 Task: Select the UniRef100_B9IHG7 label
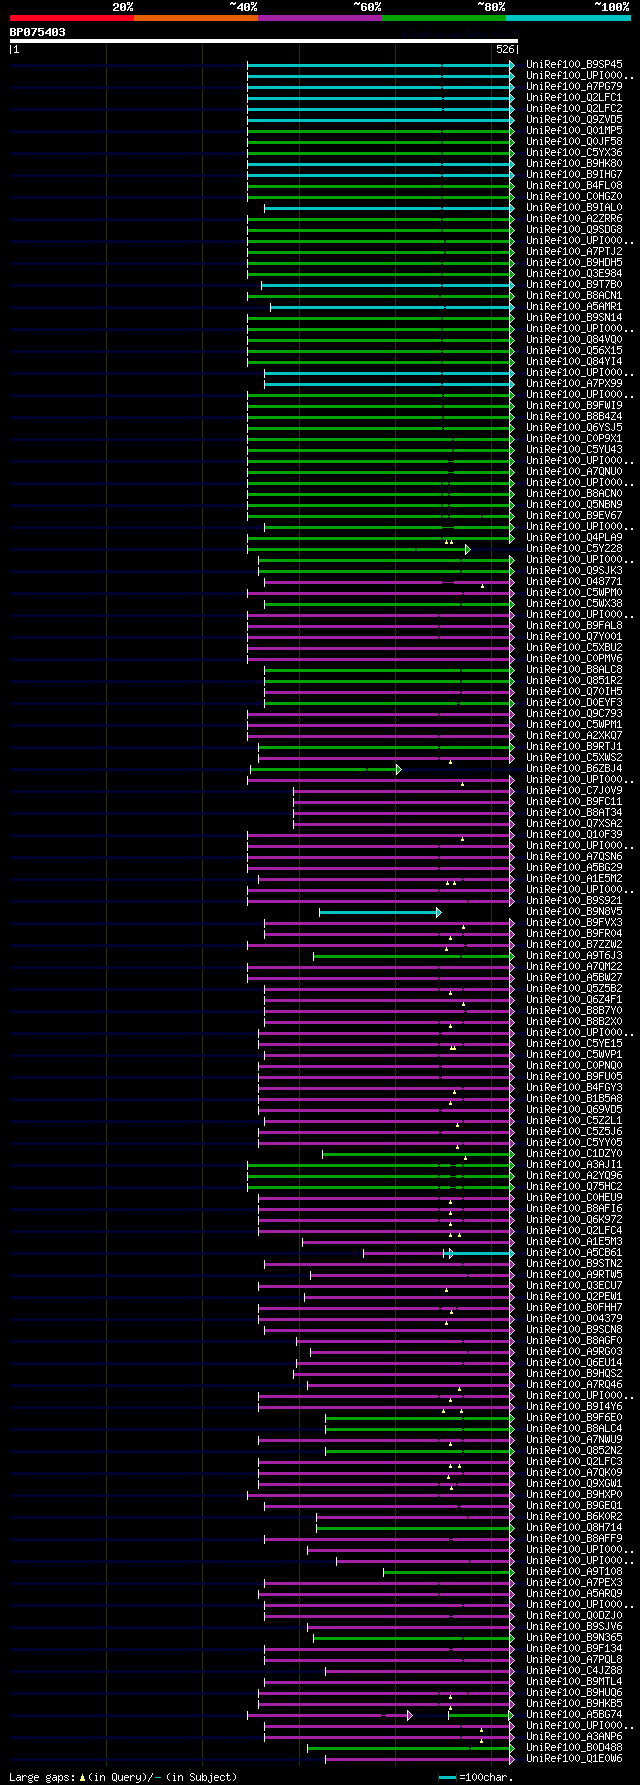[574, 174]
